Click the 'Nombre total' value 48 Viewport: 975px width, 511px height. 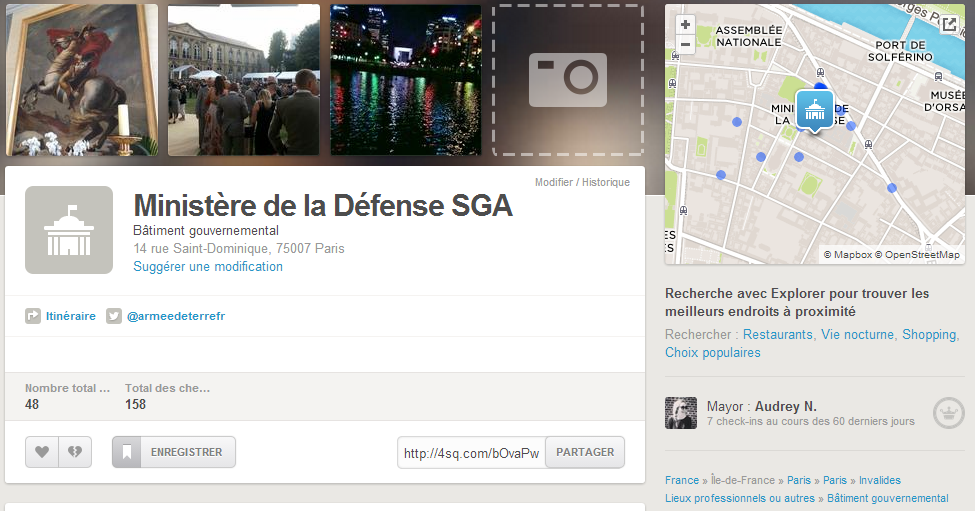32,405
